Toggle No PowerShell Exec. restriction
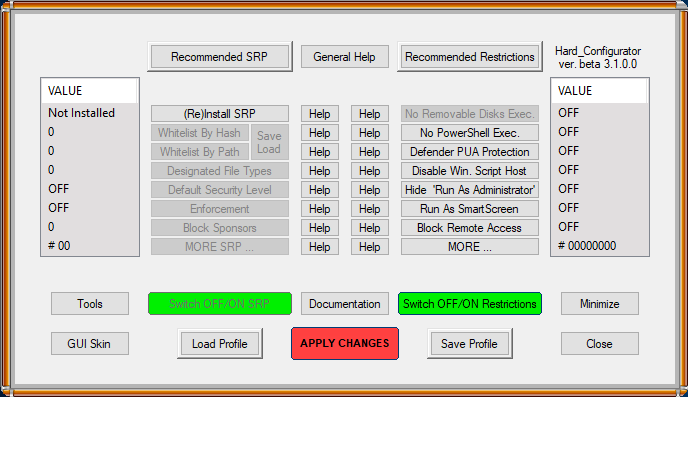Image resolution: width=688 pixels, height=460 pixels. (469, 133)
